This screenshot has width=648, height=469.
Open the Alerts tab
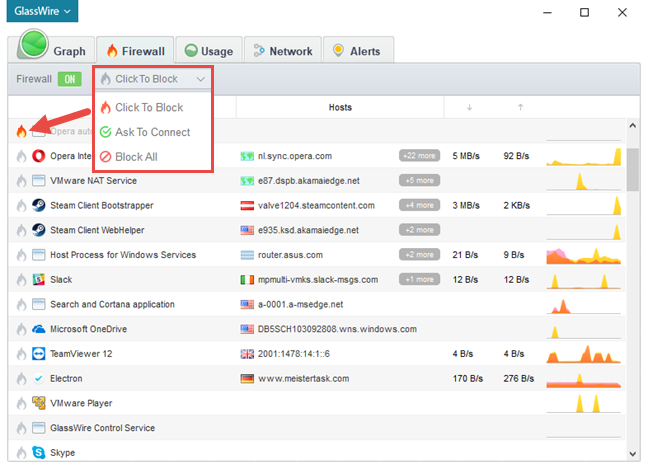[x=358, y=51]
